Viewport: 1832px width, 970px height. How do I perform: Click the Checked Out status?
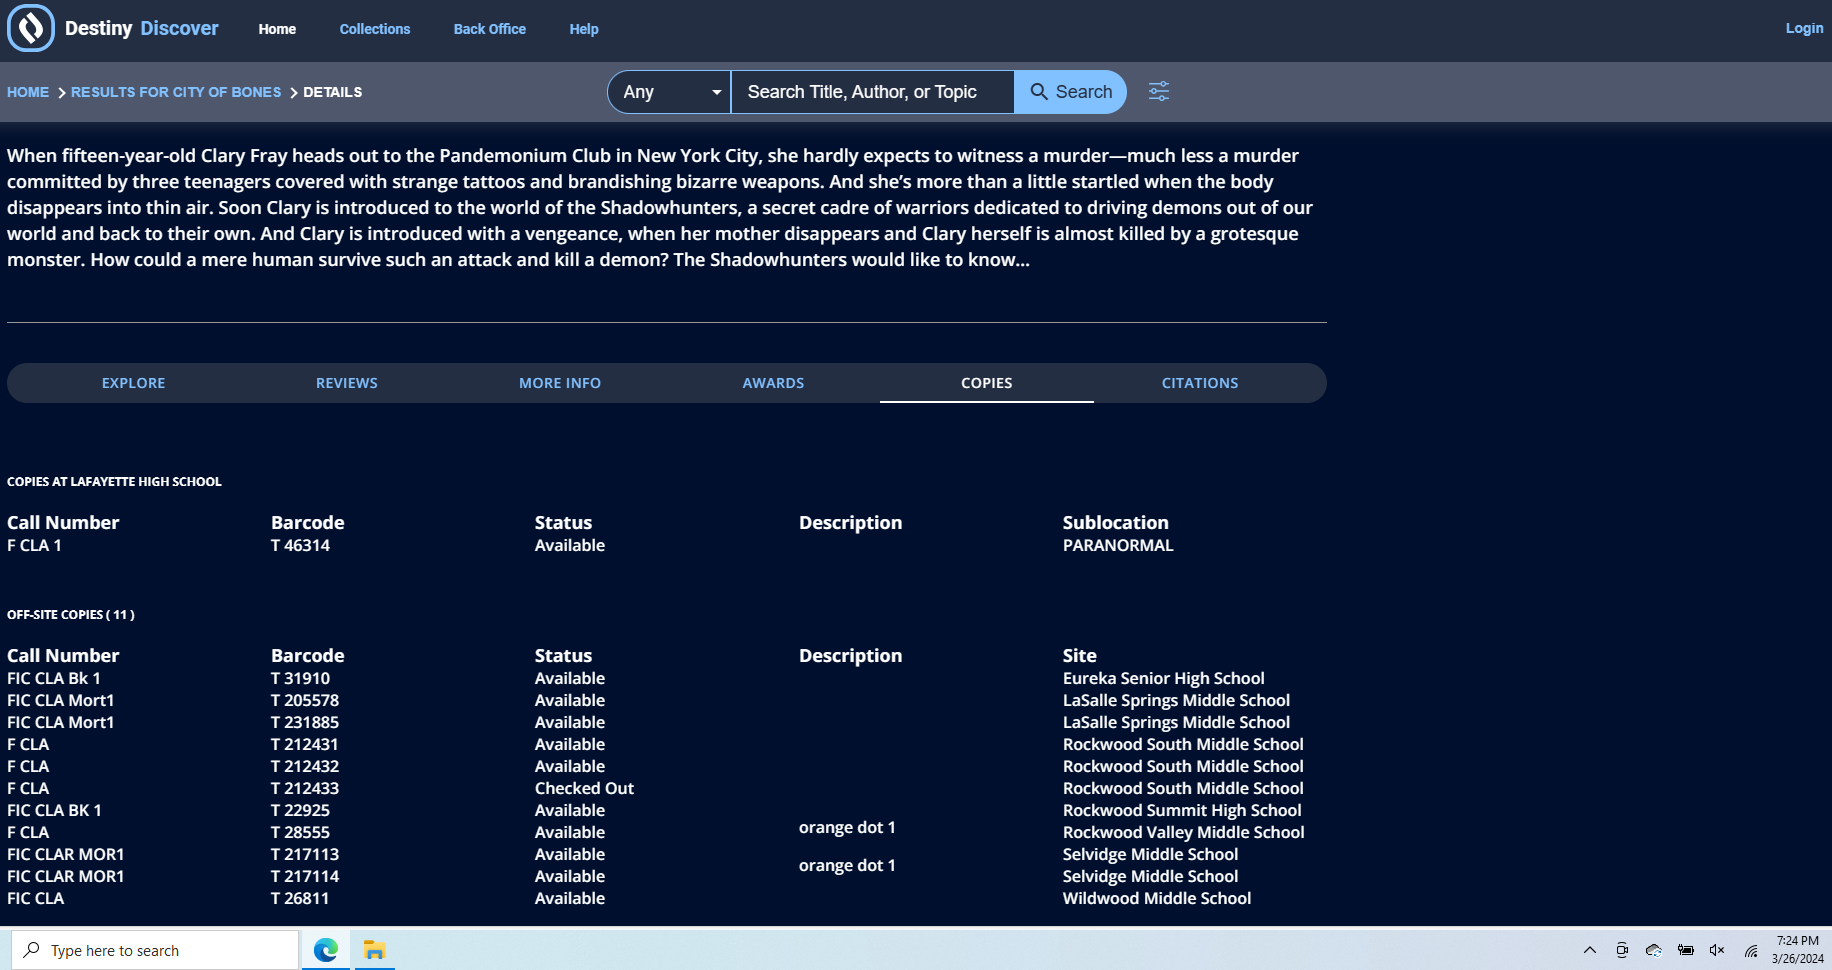(584, 788)
